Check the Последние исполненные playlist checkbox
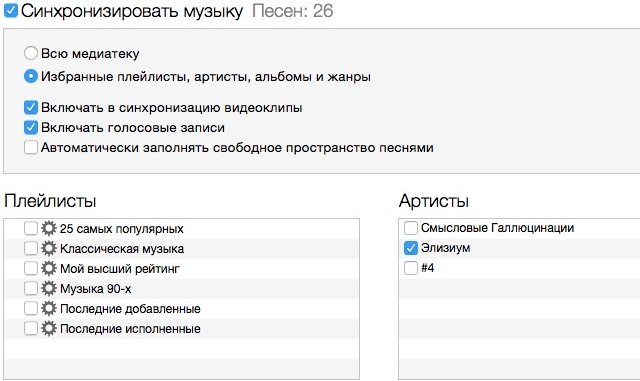 tap(31, 328)
